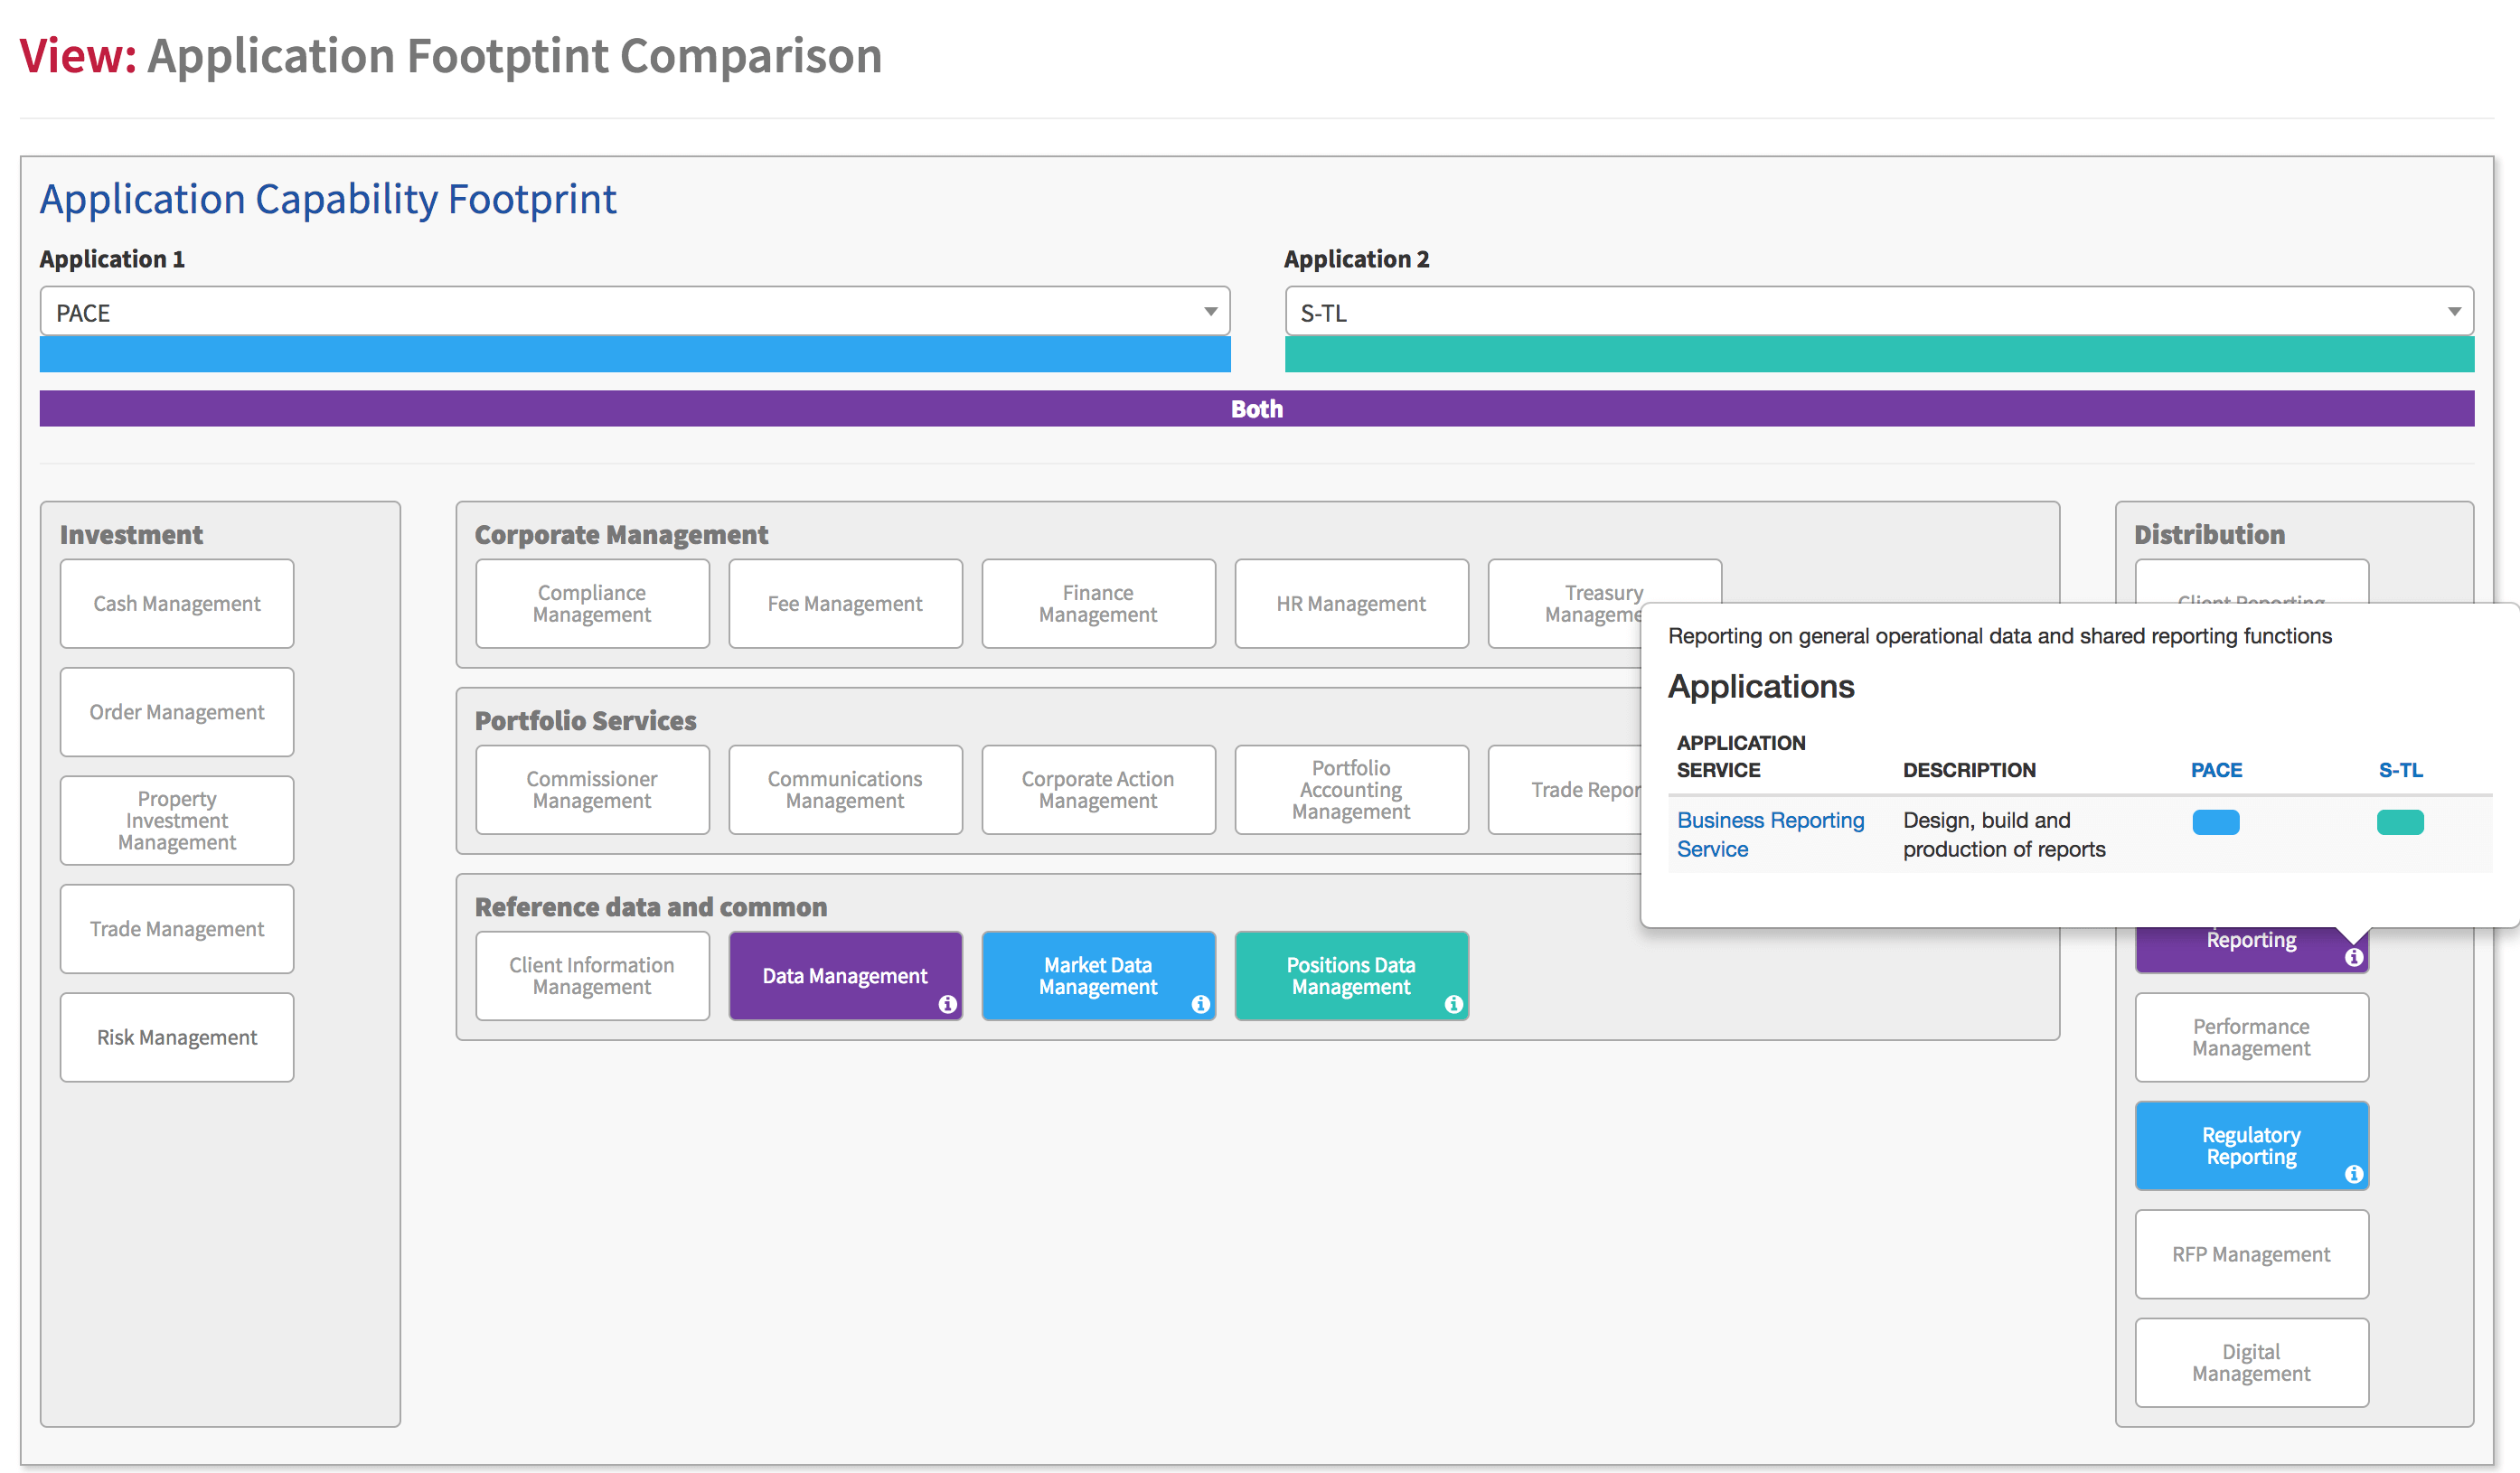
Task: Select the Client Information Management tile
Action: click(592, 976)
